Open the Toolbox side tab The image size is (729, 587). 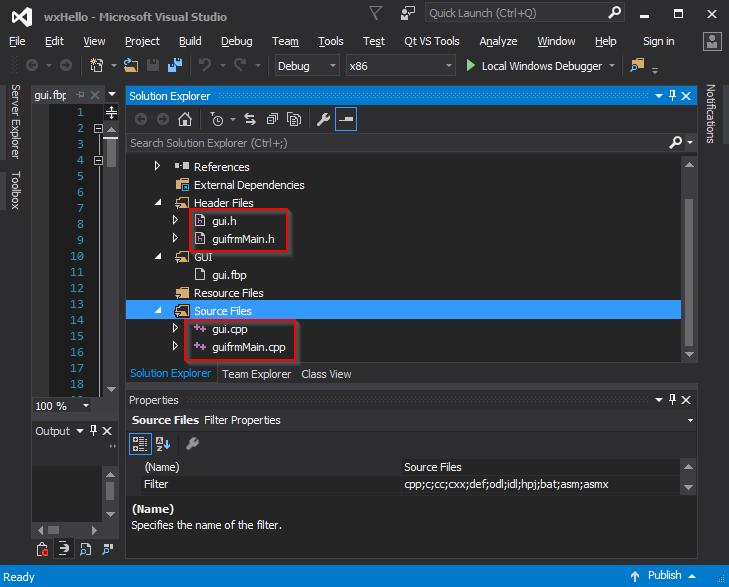click(15, 190)
